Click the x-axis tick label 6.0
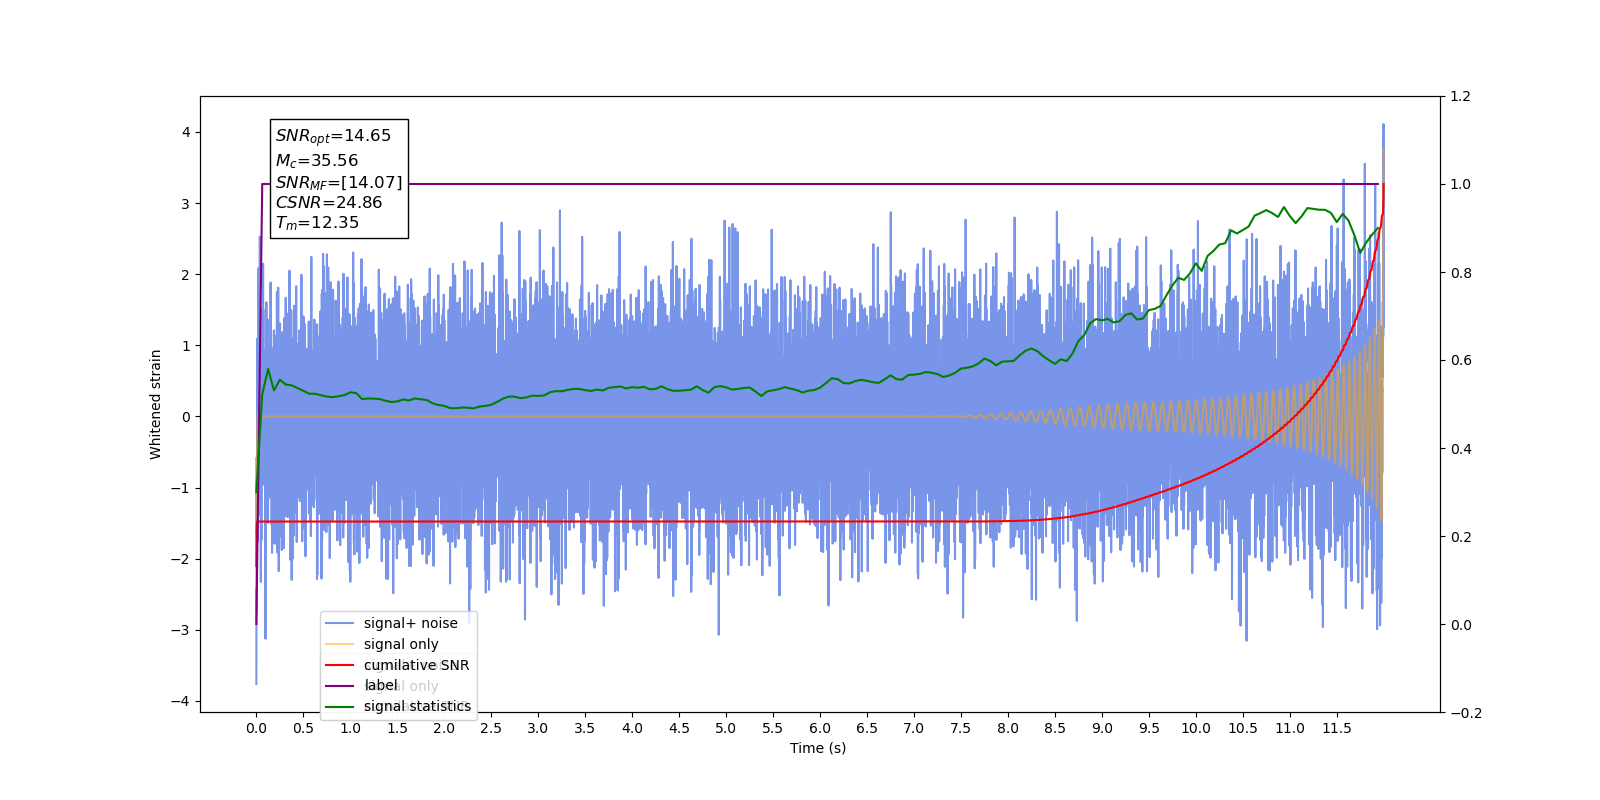 coord(820,728)
